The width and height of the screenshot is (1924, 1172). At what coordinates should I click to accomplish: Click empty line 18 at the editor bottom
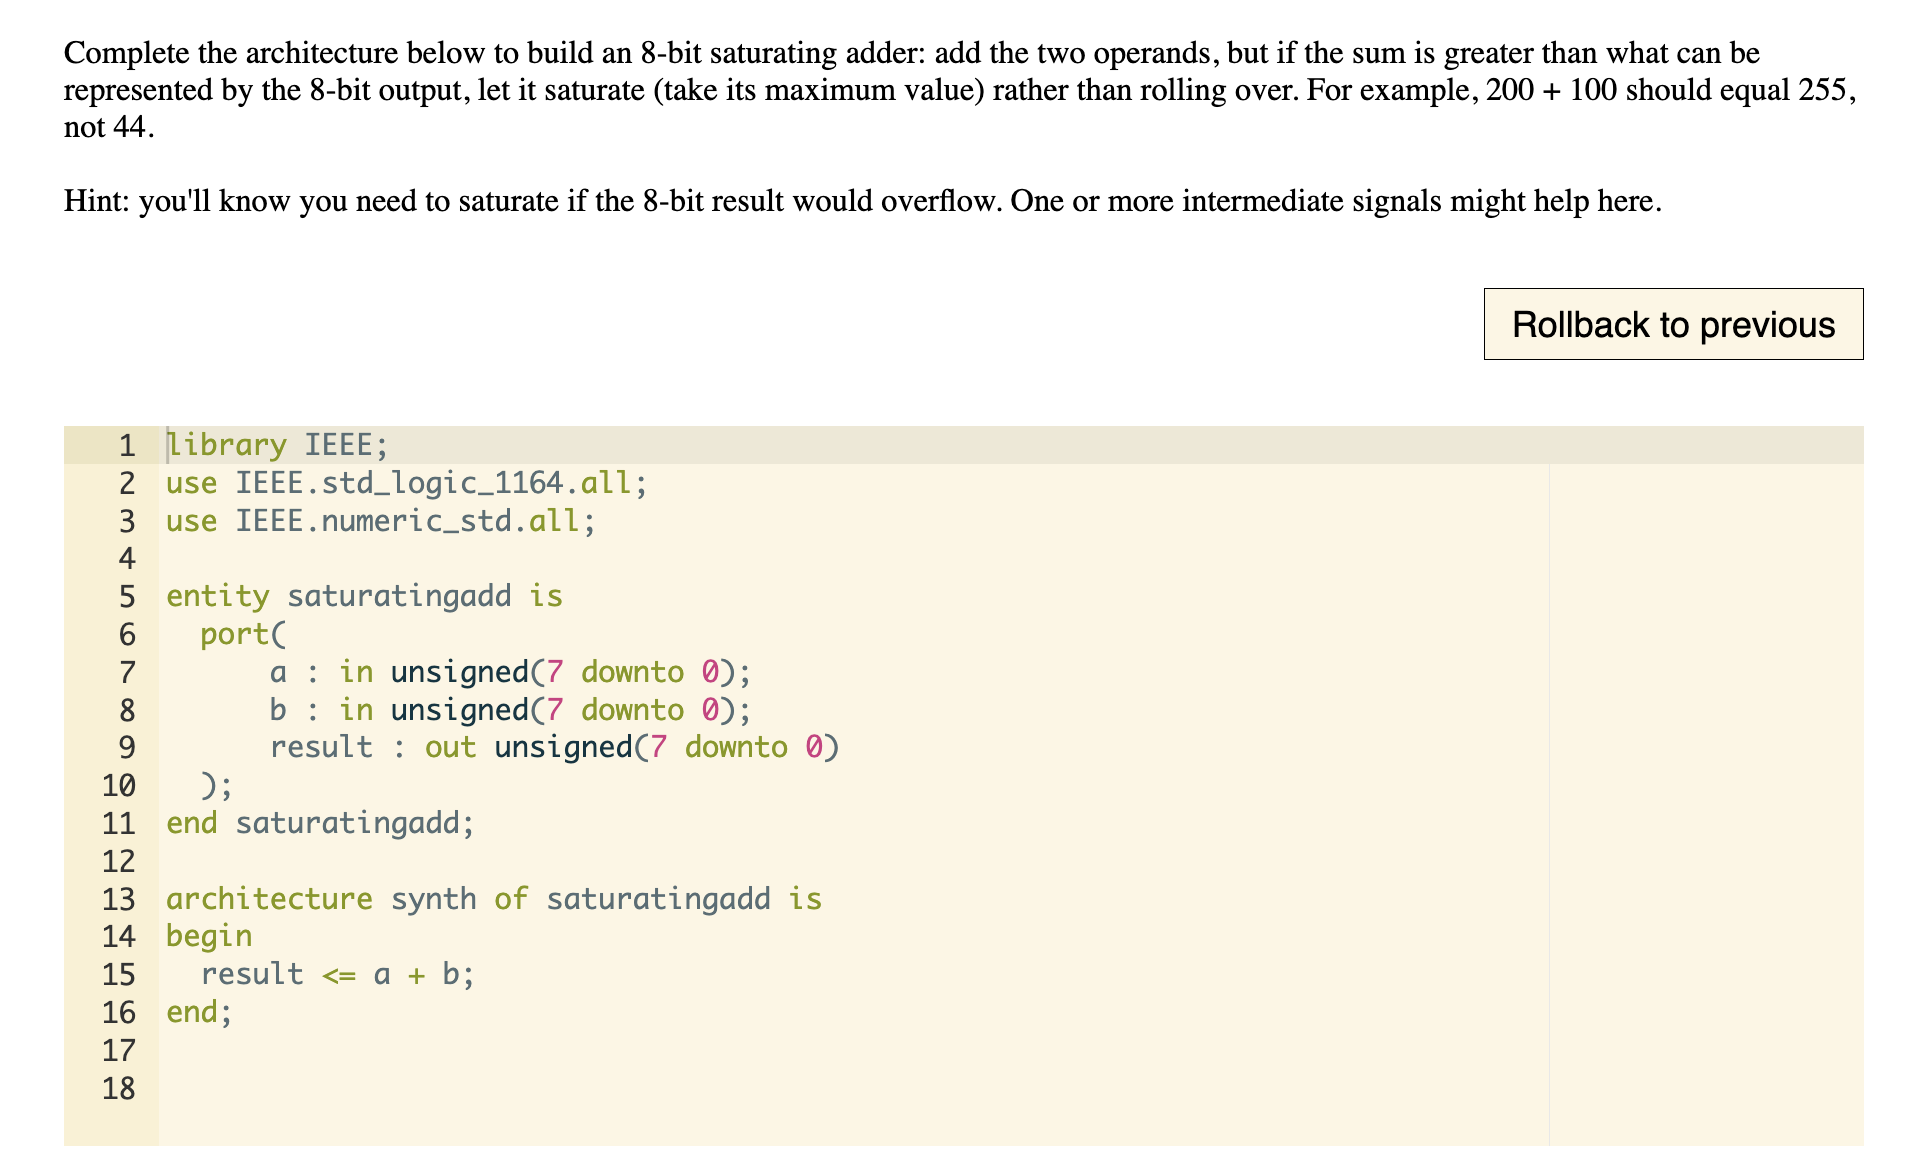pyautogui.click(x=300, y=1088)
